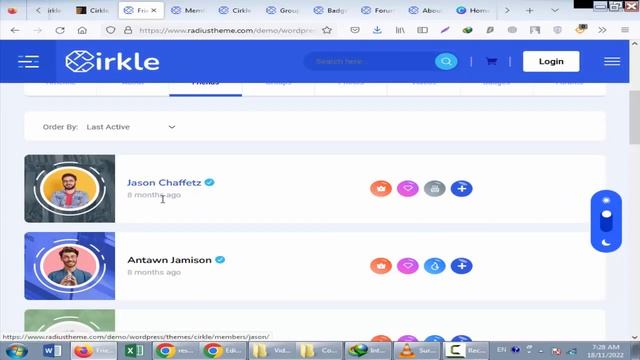Switch to the Foru browser tab
The height and width of the screenshot is (360, 640).
[378, 11]
